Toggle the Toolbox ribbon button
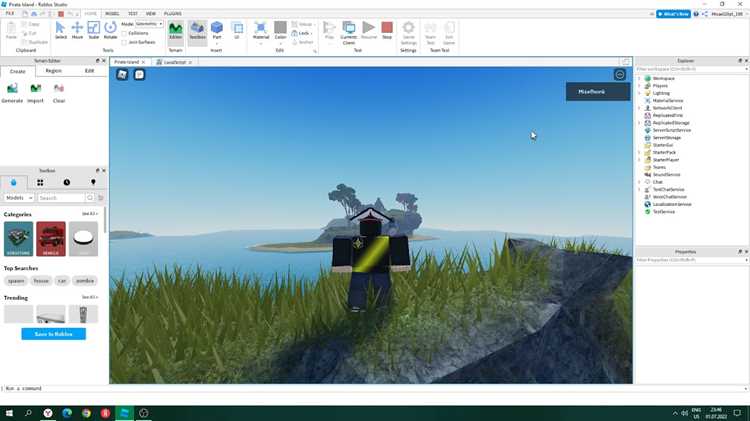 coord(197,31)
